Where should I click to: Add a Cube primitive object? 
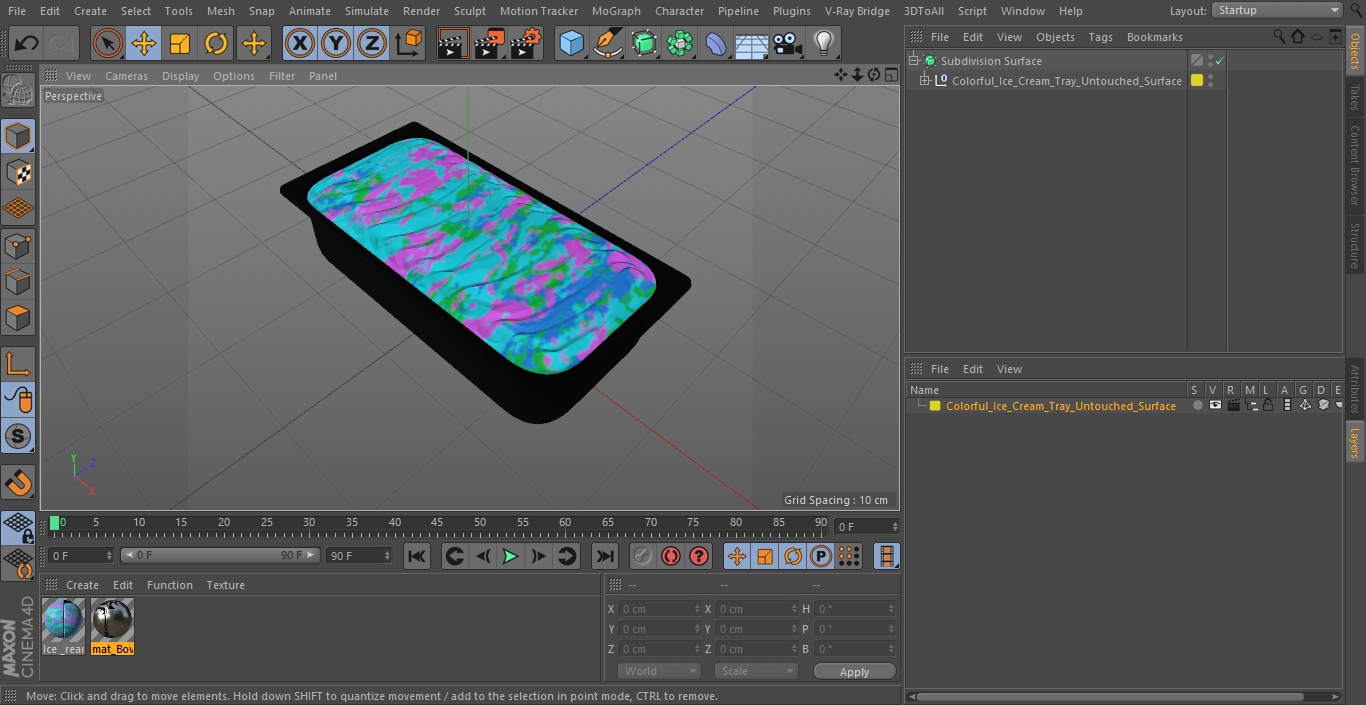(x=571, y=43)
